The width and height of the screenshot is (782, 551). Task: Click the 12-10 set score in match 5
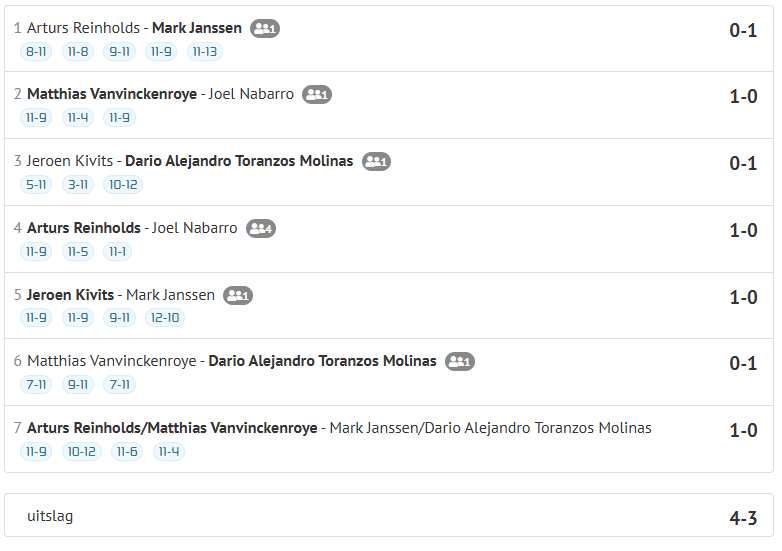(x=164, y=318)
